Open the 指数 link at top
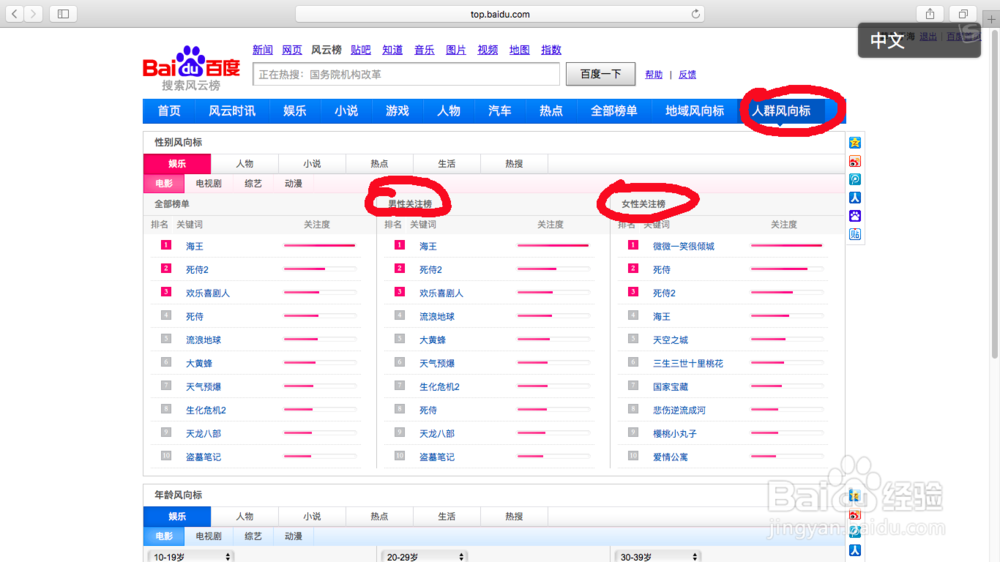Viewport: 1000px width, 562px height. pyautogui.click(x=551, y=50)
